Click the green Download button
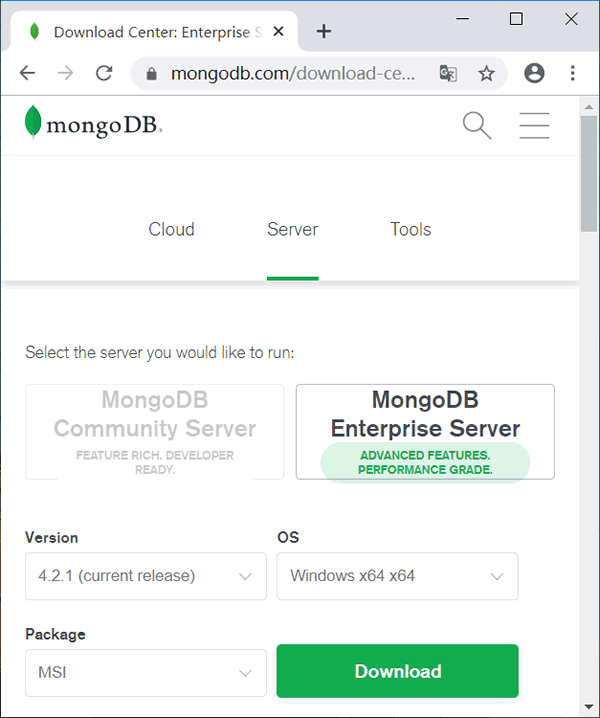The width and height of the screenshot is (600, 718). (x=398, y=671)
